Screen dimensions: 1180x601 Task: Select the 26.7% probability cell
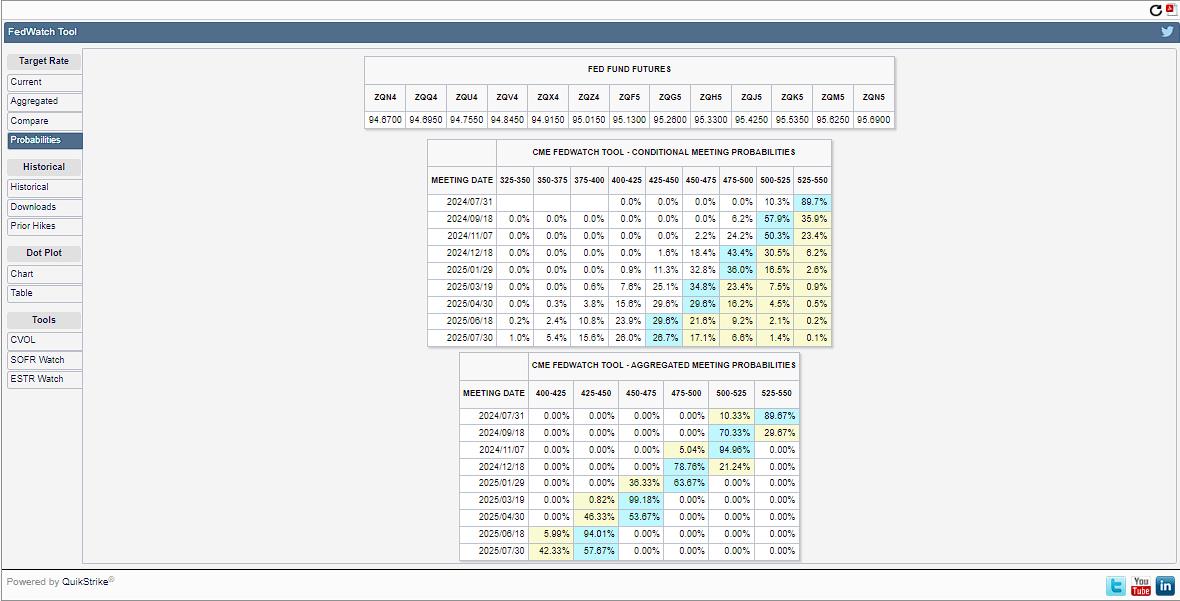click(664, 338)
